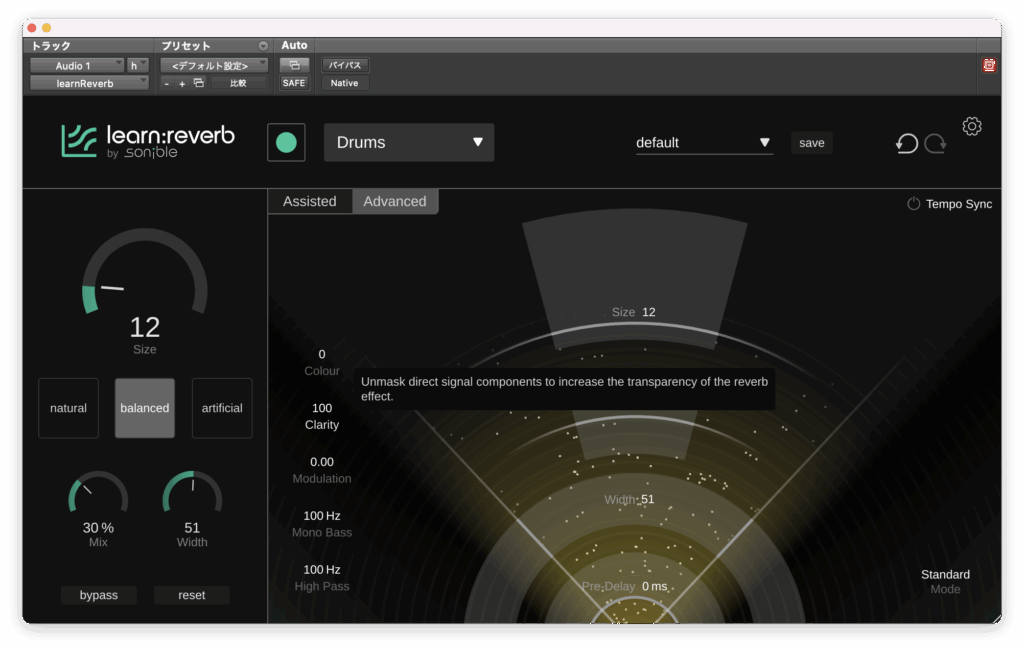Open the Drums profile dropdown
The width and height of the screenshot is (1024, 650).
pyautogui.click(x=409, y=142)
